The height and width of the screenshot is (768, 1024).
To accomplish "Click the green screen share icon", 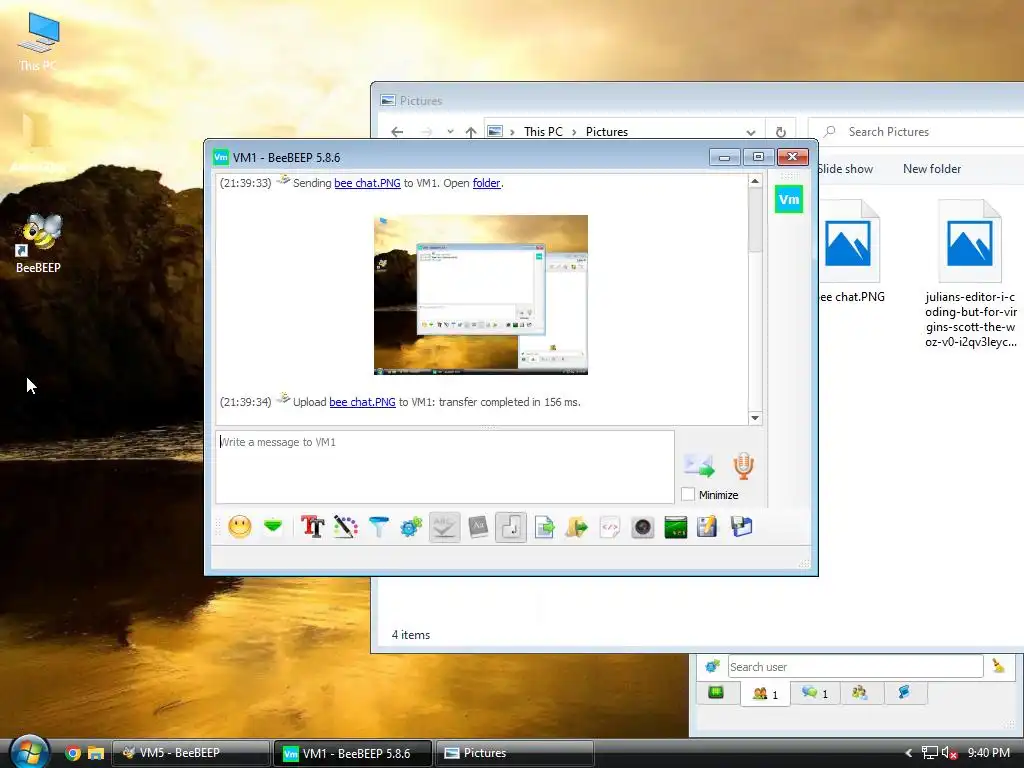I will (676, 526).
